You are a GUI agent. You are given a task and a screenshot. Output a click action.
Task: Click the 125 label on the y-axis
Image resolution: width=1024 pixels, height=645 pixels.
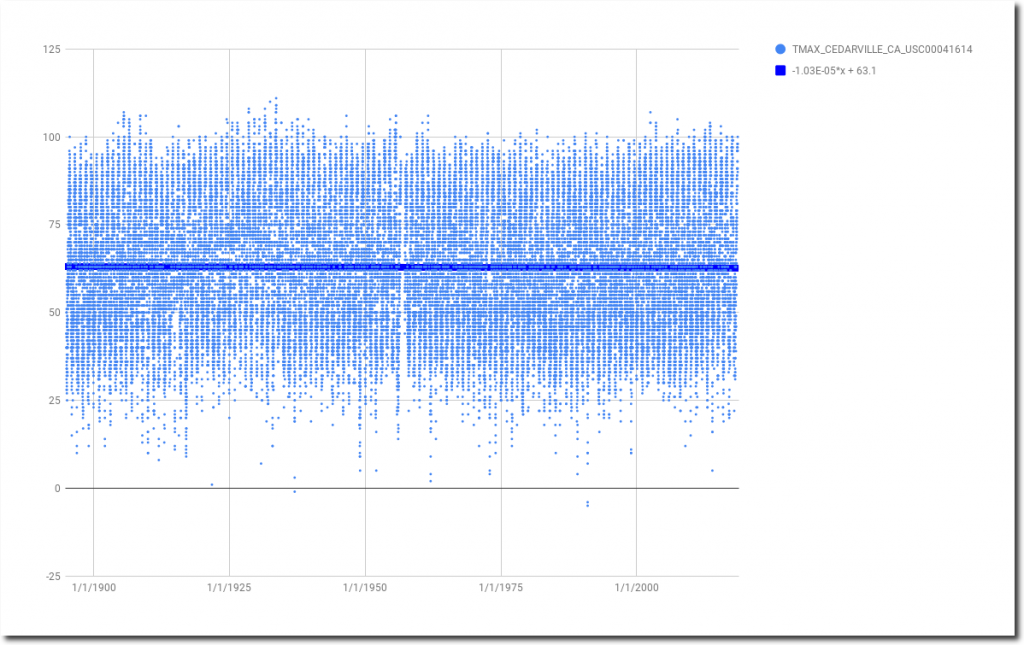click(x=49, y=49)
